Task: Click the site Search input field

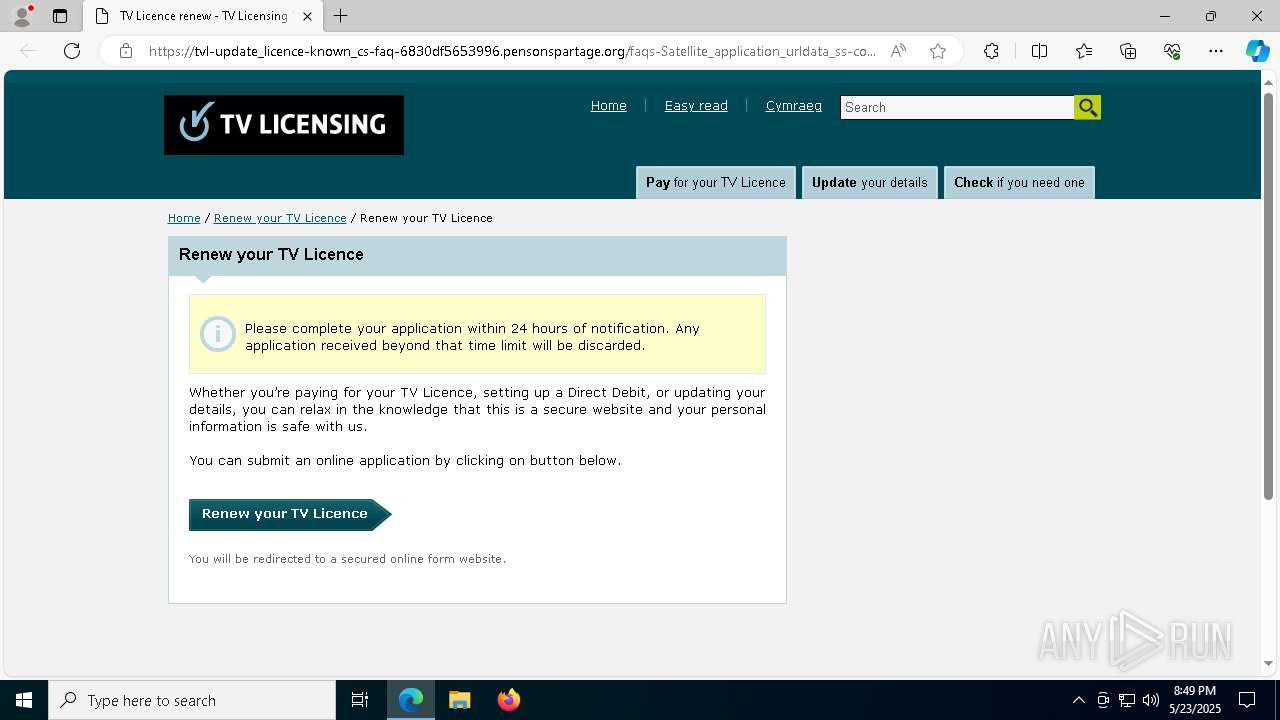Action: point(957,107)
